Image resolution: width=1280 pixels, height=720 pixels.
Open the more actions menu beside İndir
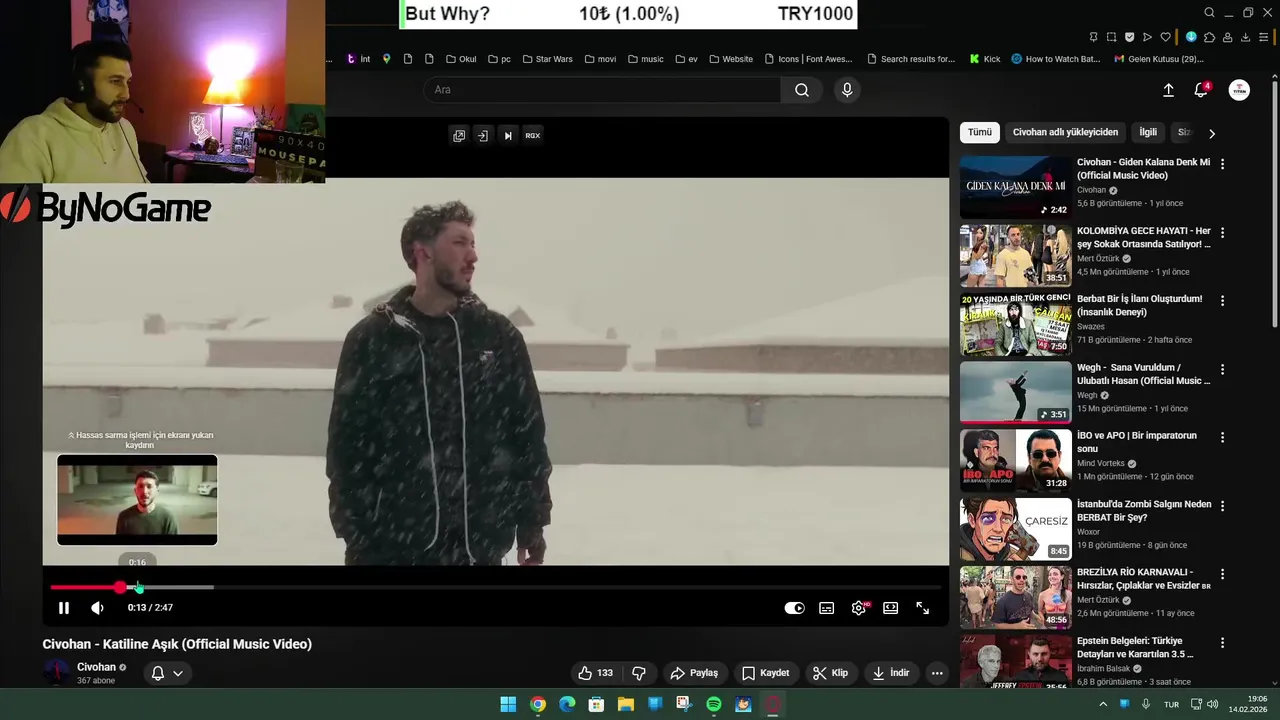coord(937,673)
